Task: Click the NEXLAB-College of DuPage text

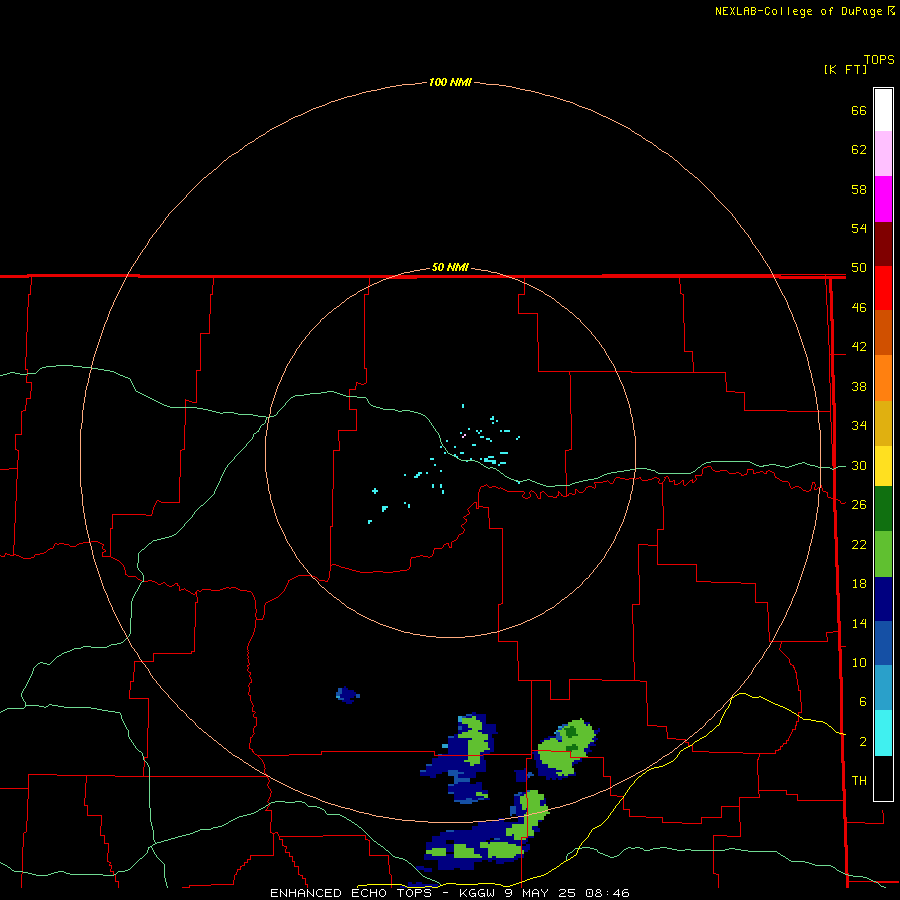Action: [798, 11]
